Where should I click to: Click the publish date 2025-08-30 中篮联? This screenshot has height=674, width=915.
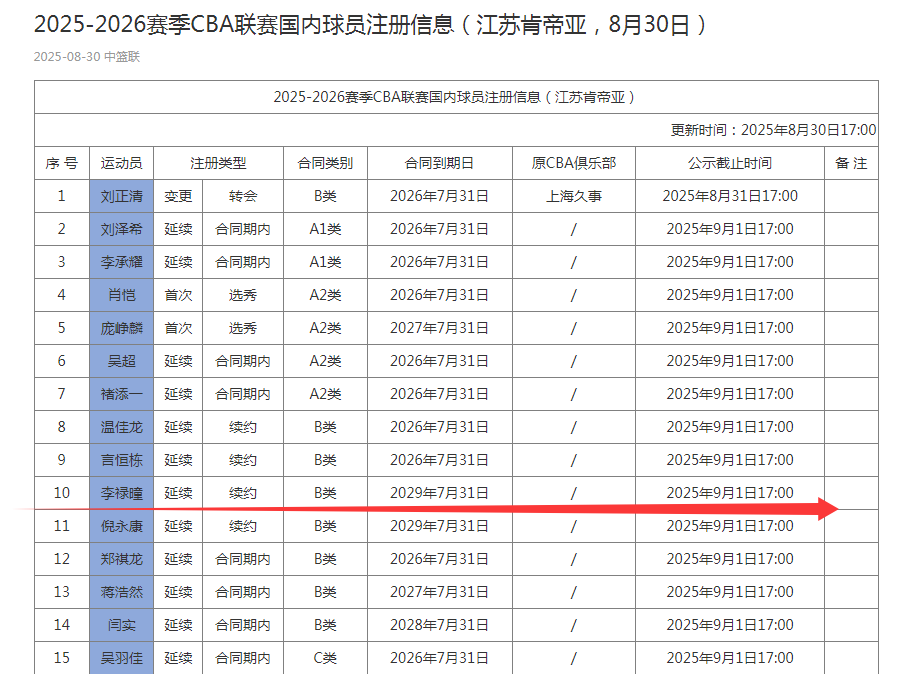coord(87,57)
